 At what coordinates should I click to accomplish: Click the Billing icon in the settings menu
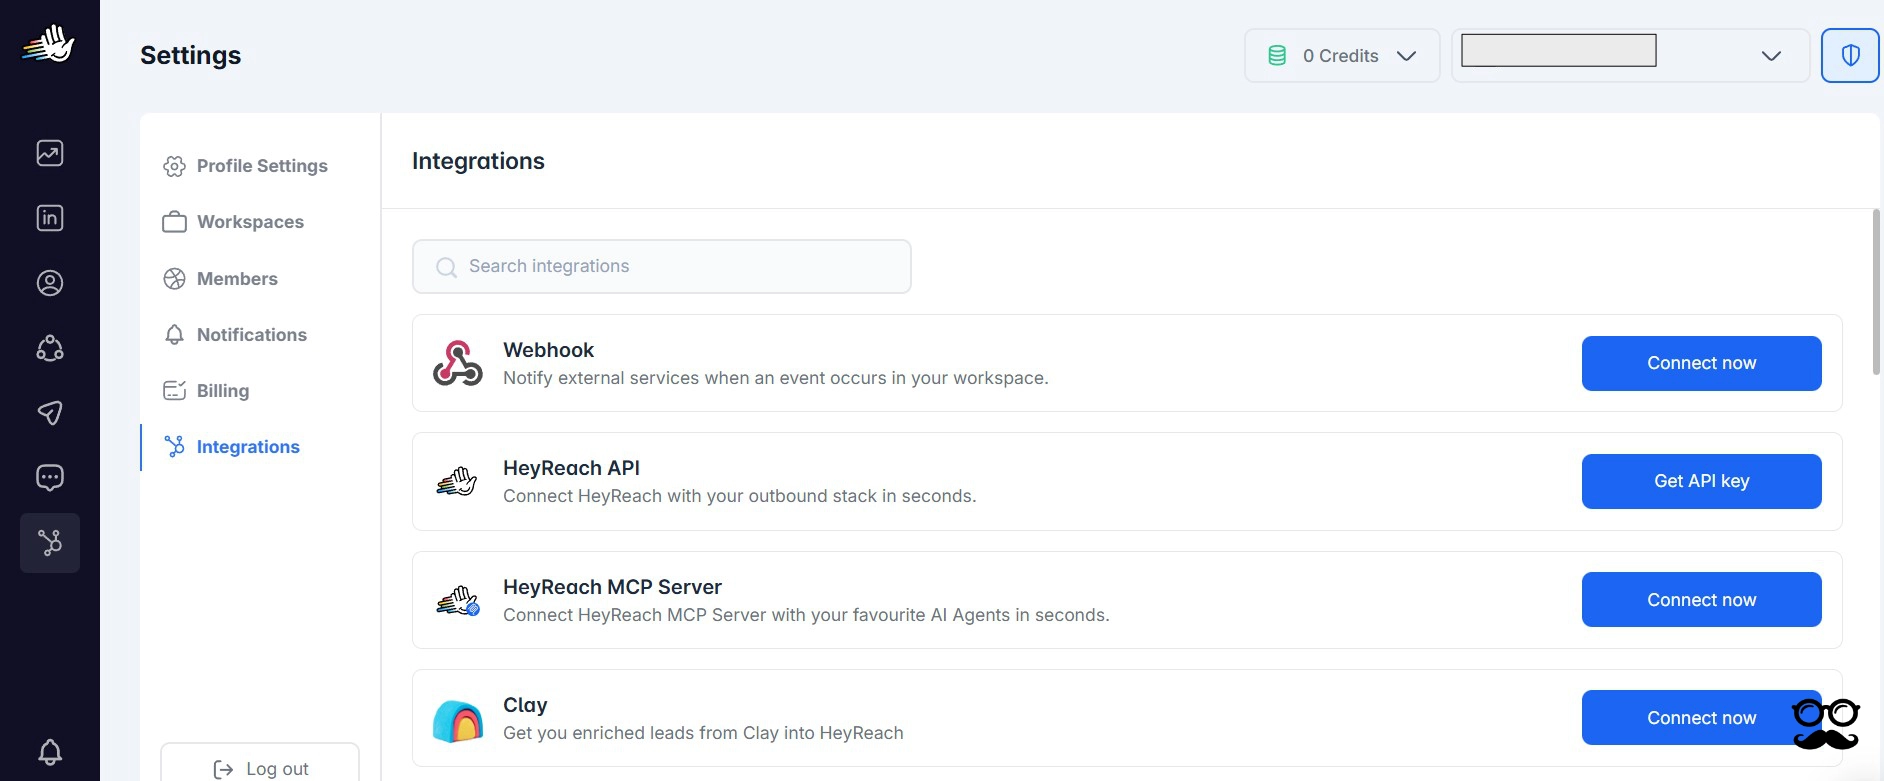point(174,391)
